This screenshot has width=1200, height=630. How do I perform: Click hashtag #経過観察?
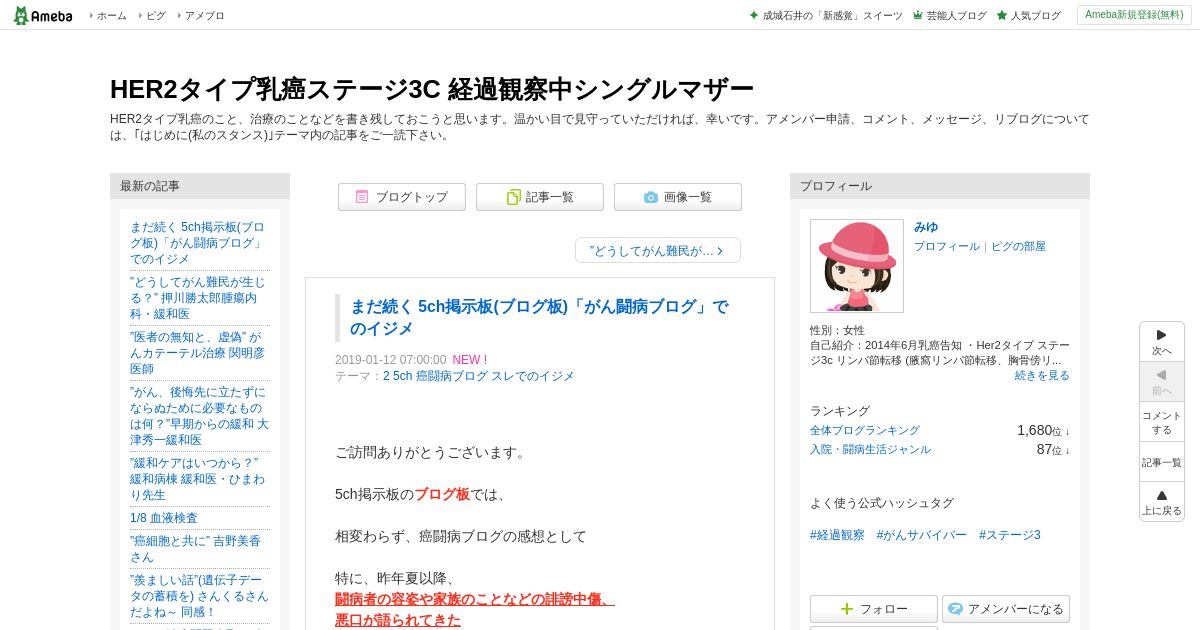(837, 535)
